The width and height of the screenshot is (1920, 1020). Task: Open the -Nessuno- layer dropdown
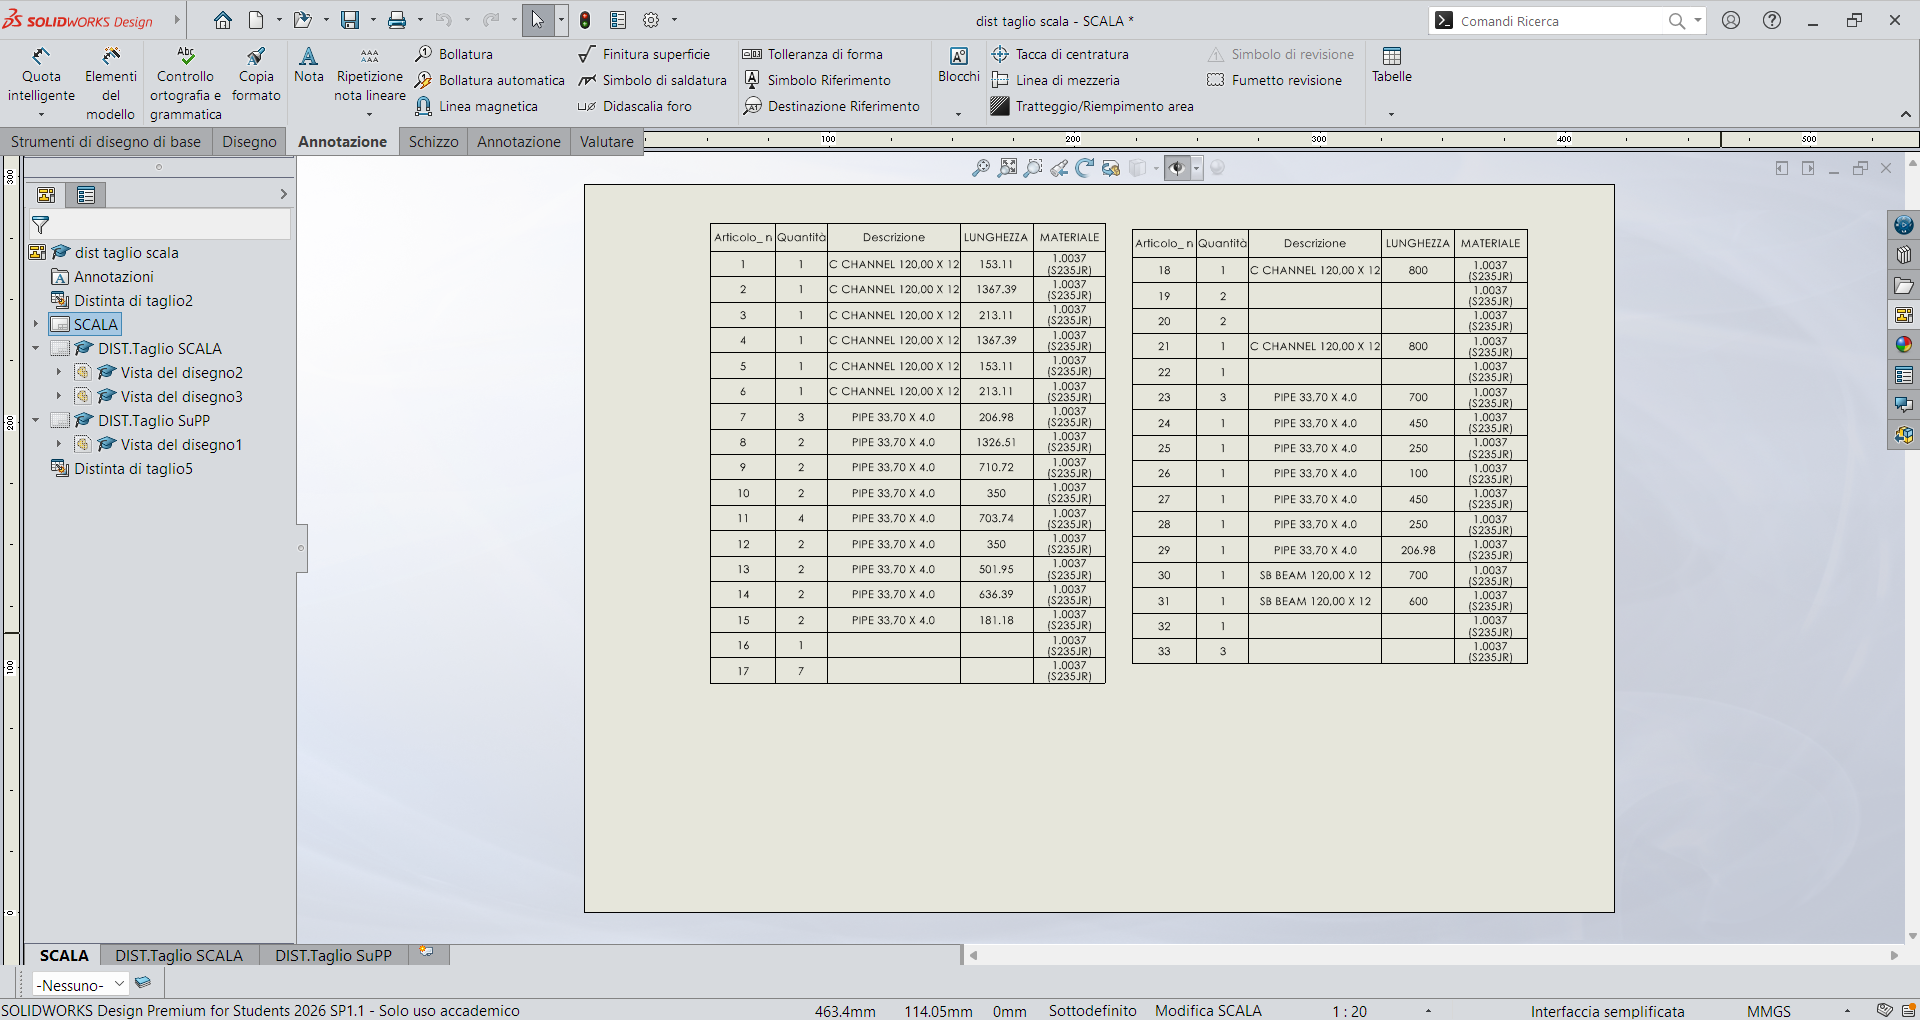(x=80, y=984)
